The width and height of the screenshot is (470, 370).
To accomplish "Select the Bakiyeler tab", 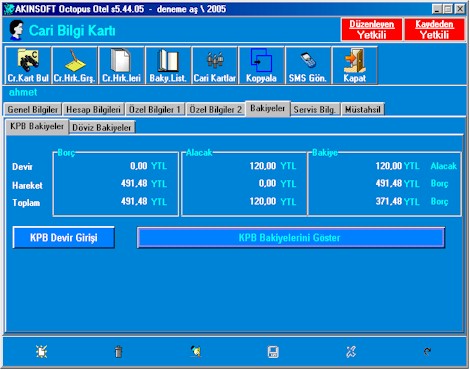I will [x=268, y=108].
